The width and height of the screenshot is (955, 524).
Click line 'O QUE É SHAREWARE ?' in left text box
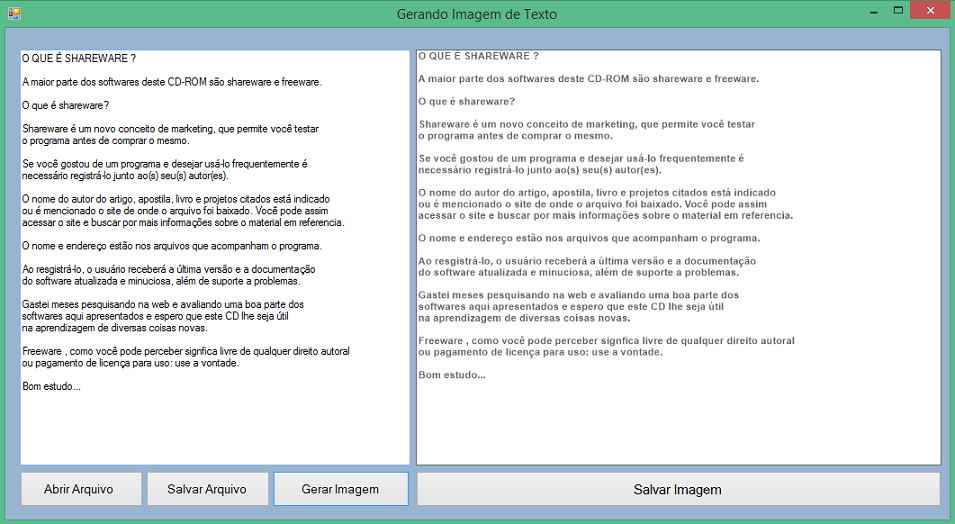click(x=79, y=58)
